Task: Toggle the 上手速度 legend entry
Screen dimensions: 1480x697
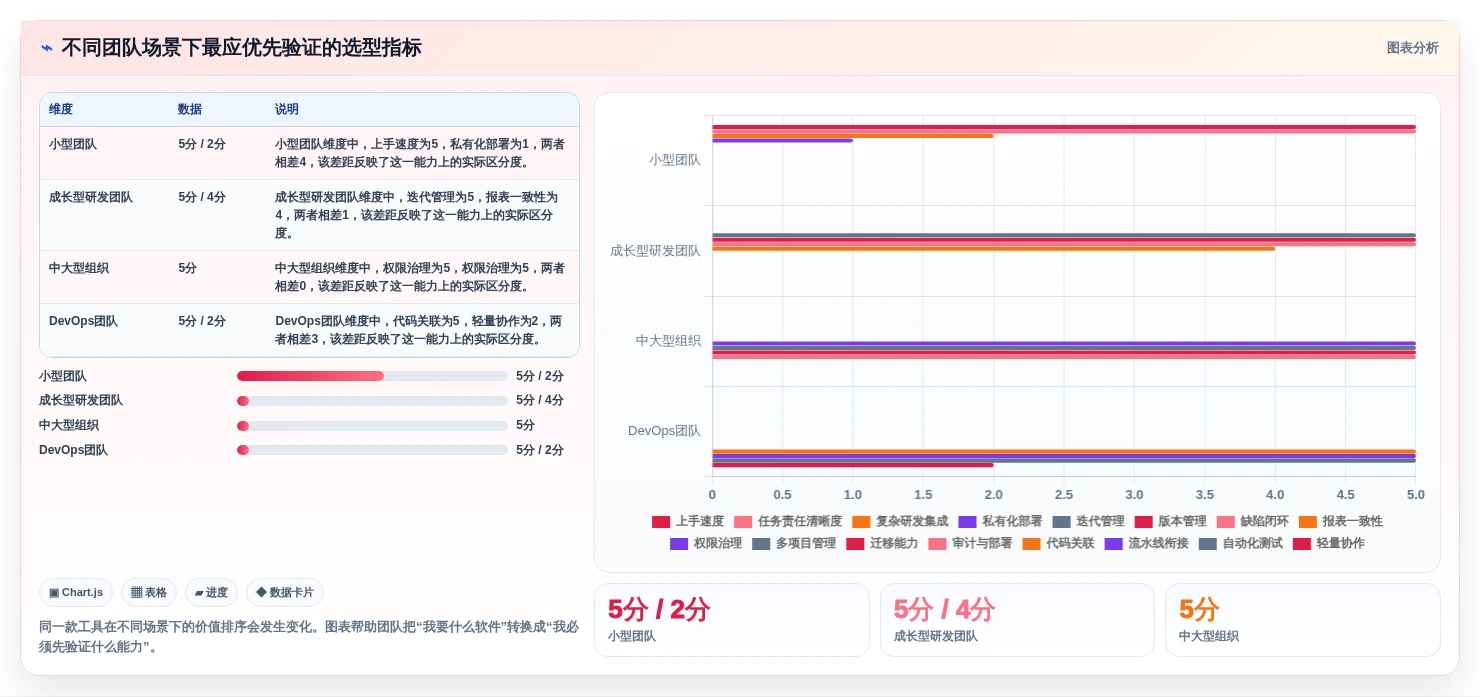Action: (687, 521)
